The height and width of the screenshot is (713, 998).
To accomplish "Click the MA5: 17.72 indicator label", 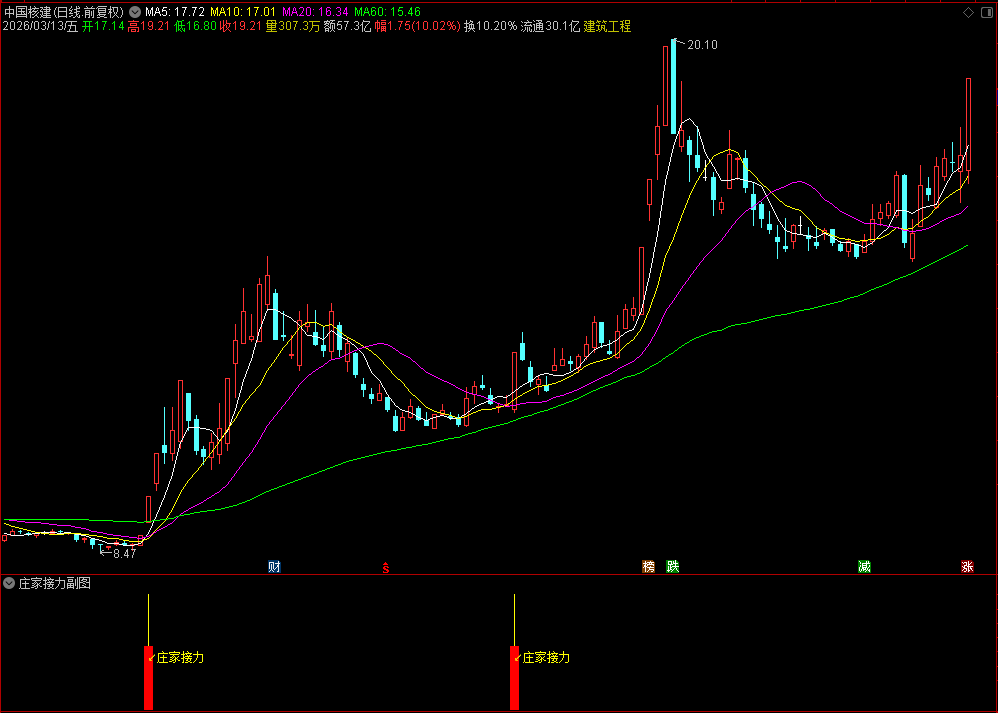I will [175, 12].
